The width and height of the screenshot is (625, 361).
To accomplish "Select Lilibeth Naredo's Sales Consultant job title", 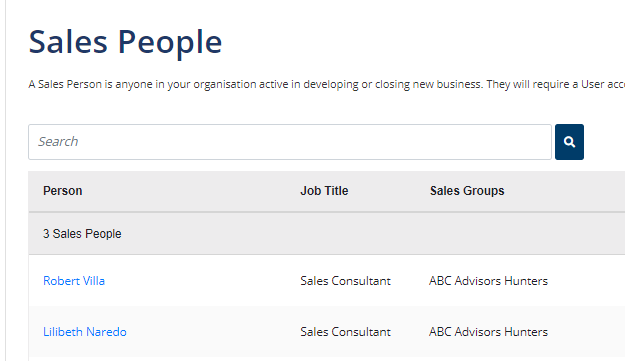I will pyautogui.click(x=345, y=332).
